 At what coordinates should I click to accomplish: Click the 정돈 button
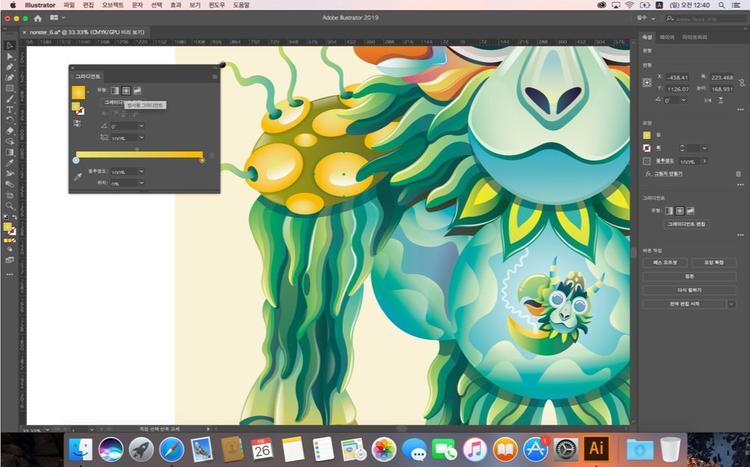point(689,277)
